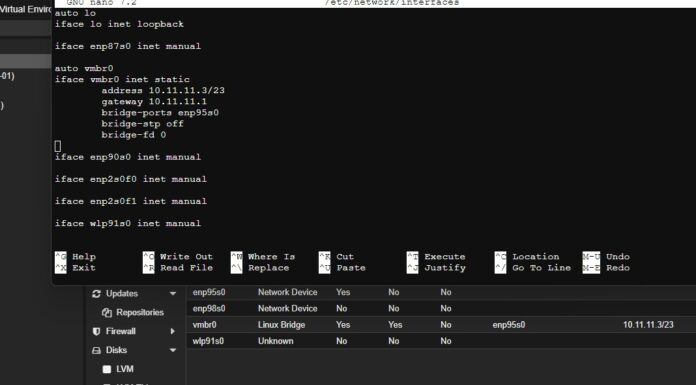696x385 pixels.
Task: Open the Firewall menu item
Action: click(x=120, y=331)
